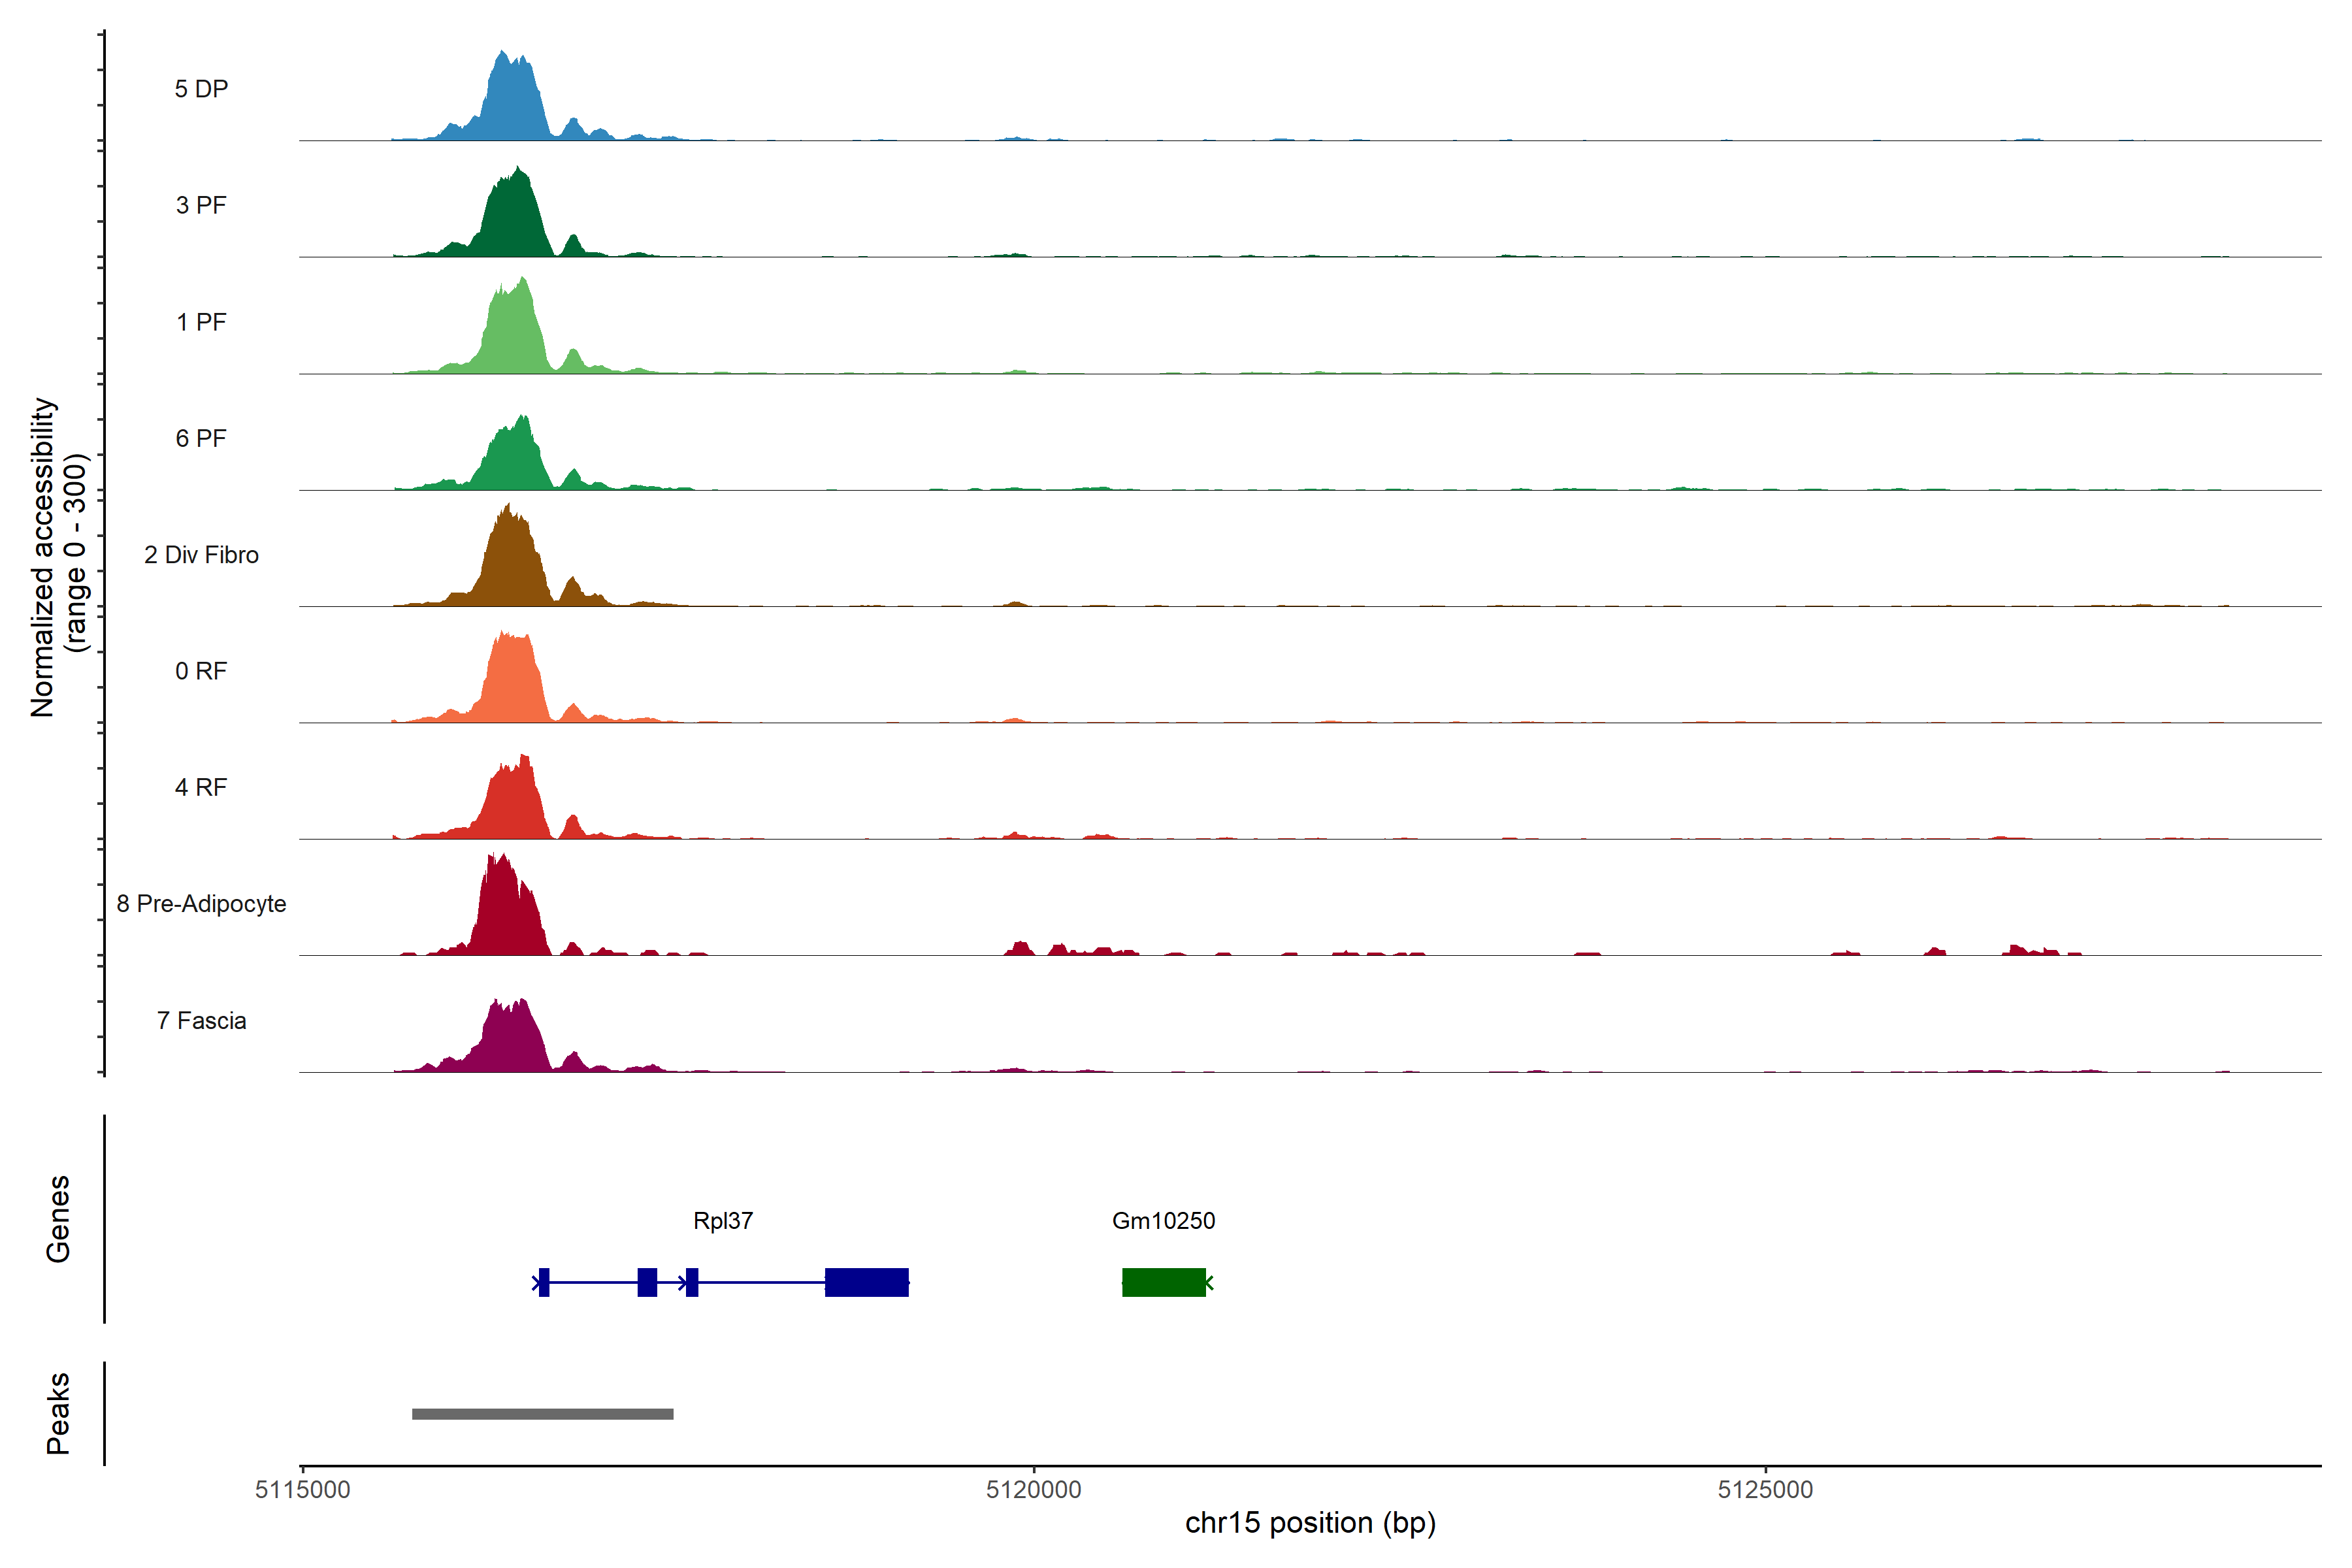Click the 3 PF track label
The image size is (2352, 1568).
pyautogui.click(x=201, y=205)
